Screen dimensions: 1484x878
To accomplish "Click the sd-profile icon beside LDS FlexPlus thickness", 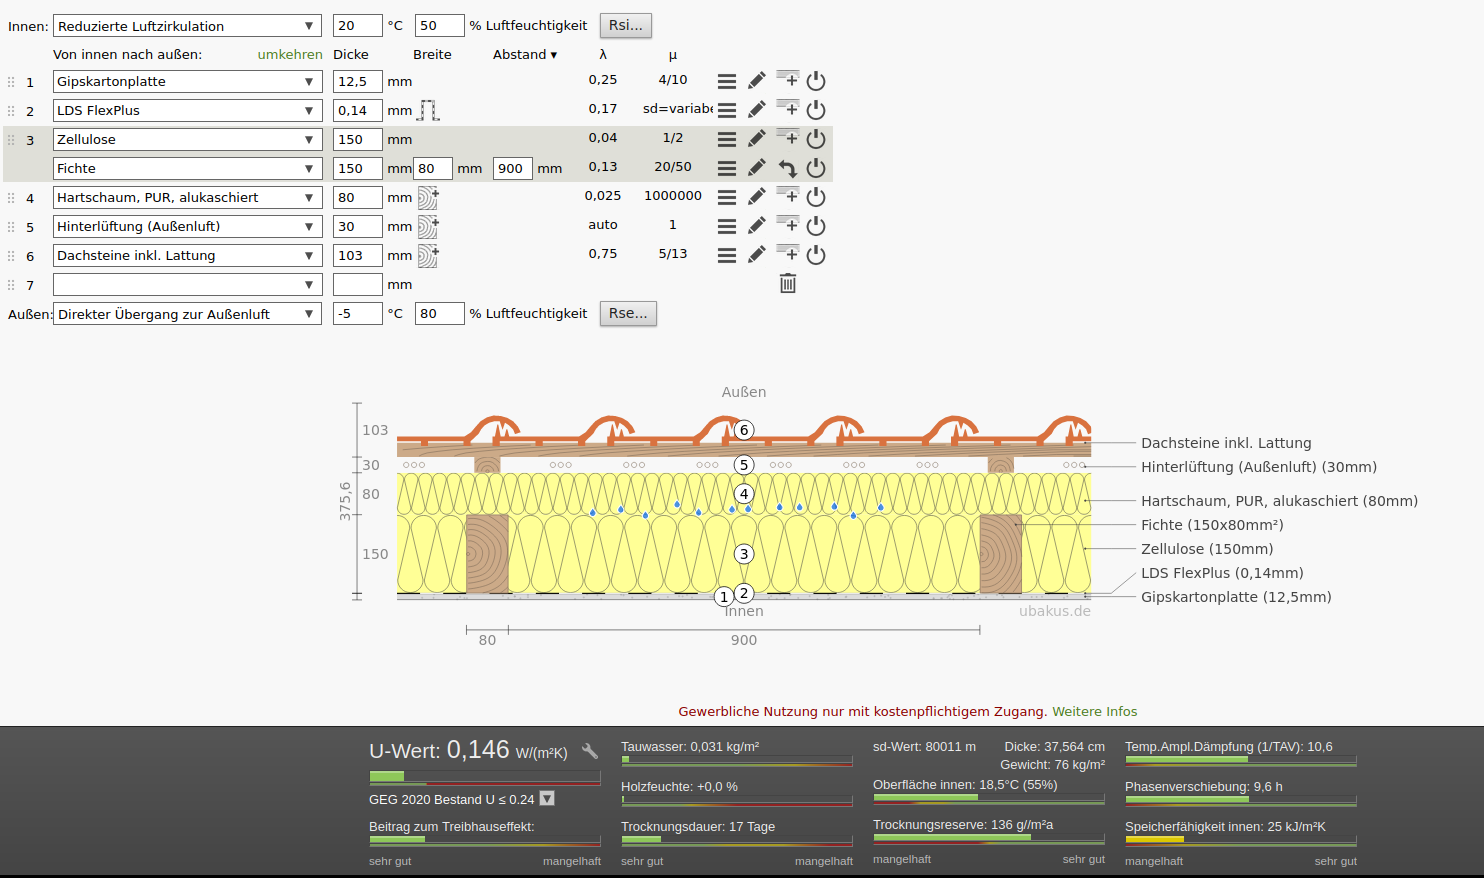I will click(x=429, y=110).
